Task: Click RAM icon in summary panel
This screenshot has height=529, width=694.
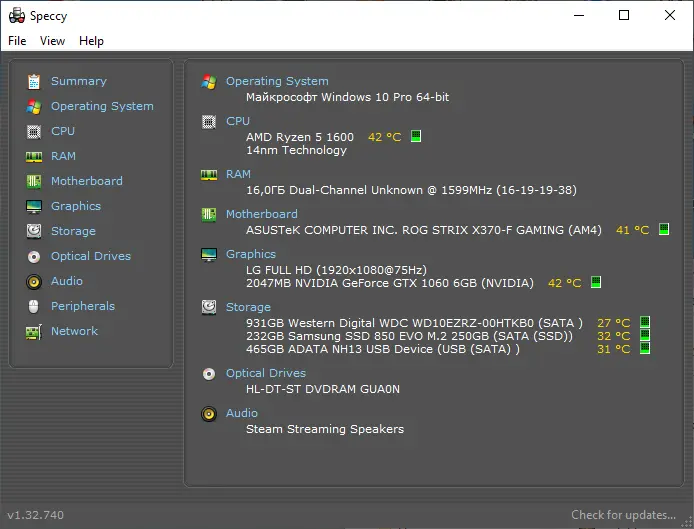Action: tap(208, 175)
